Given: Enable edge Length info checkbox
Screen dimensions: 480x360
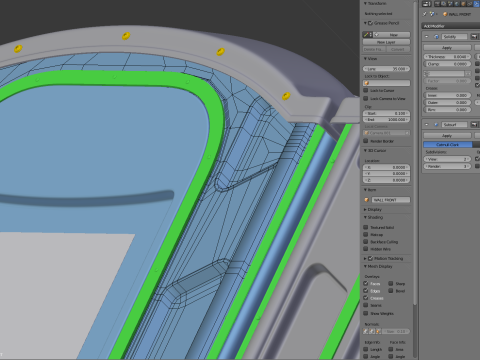Looking at the screenshot, I should click(x=366, y=349).
